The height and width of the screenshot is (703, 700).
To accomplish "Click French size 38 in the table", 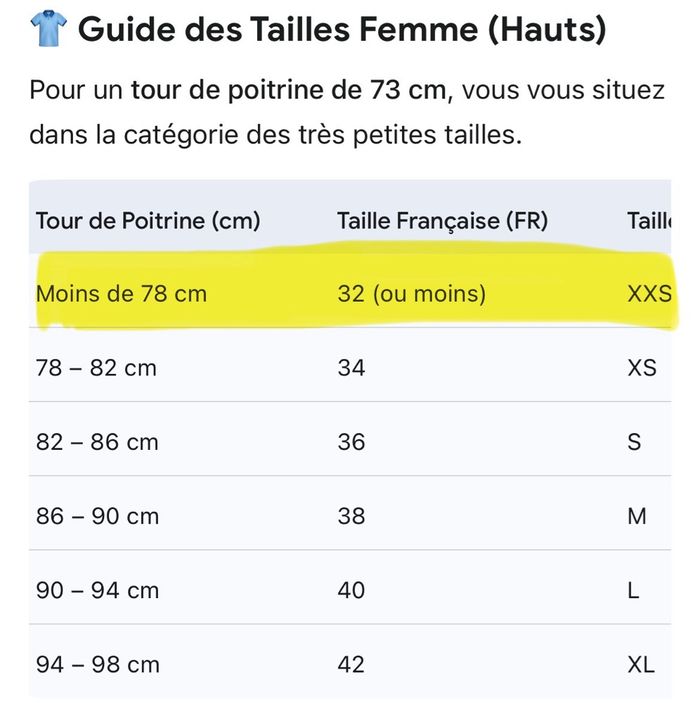I will pos(352,516).
